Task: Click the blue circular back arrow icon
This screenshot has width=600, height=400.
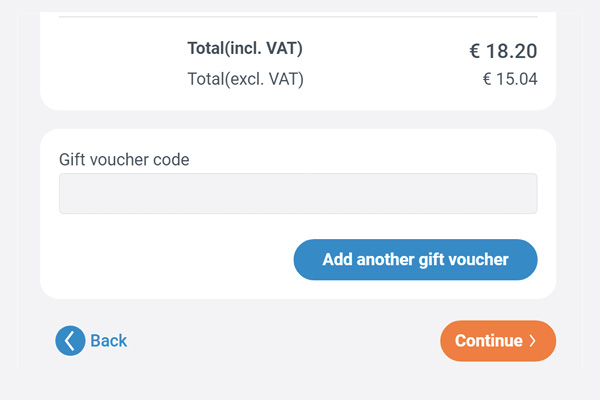Action: pos(70,341)
